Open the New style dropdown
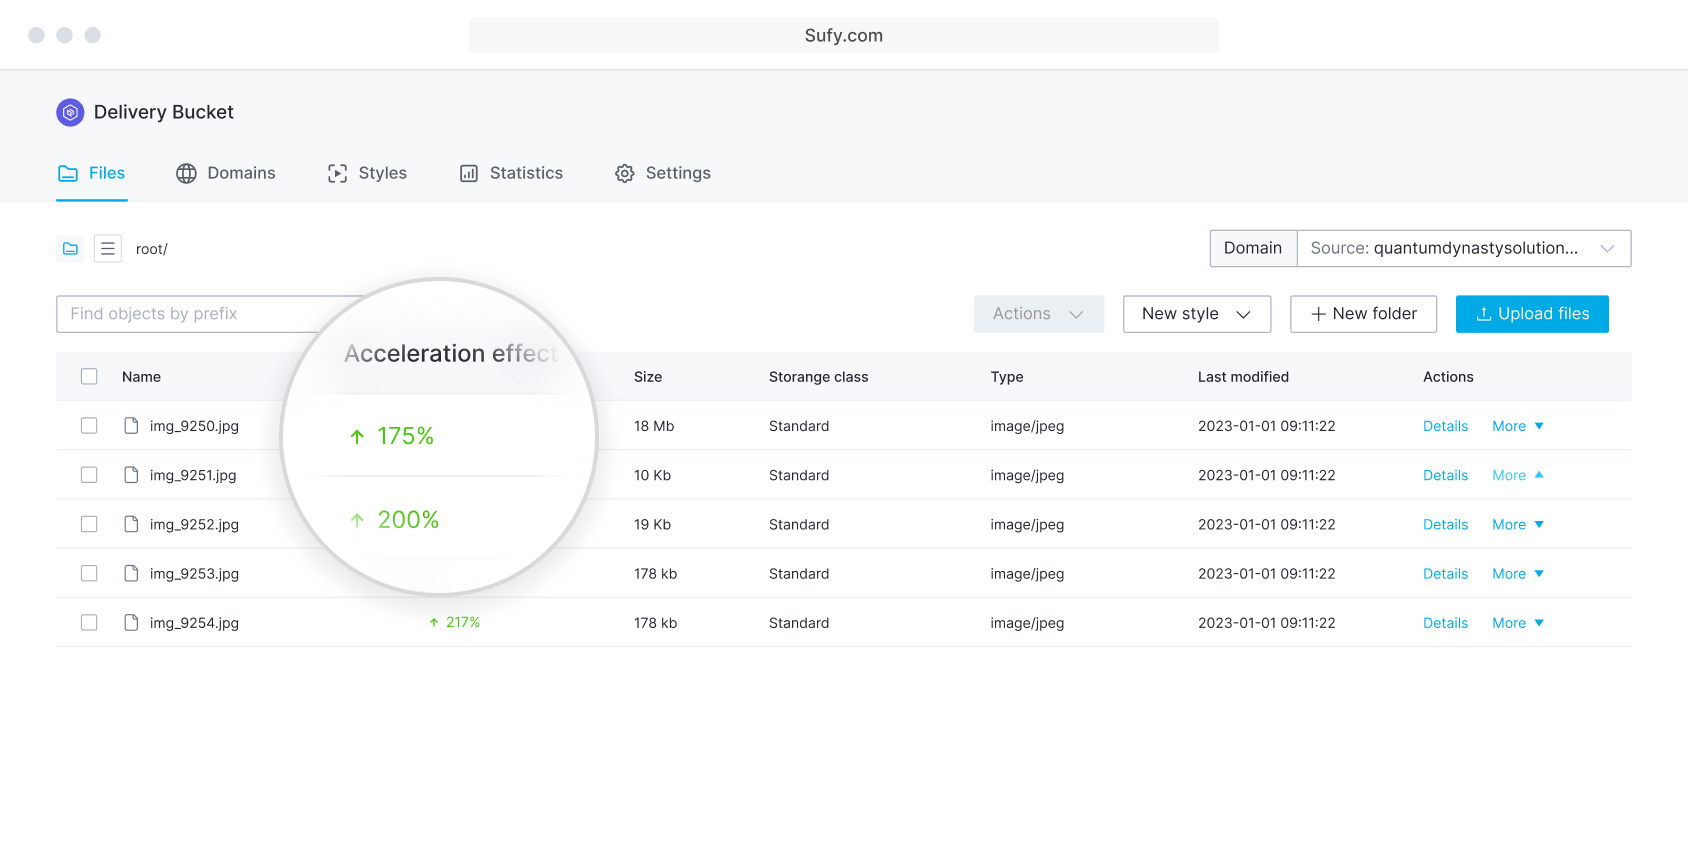Screen dimensions: 1688x856 (x=1197, y=314)
